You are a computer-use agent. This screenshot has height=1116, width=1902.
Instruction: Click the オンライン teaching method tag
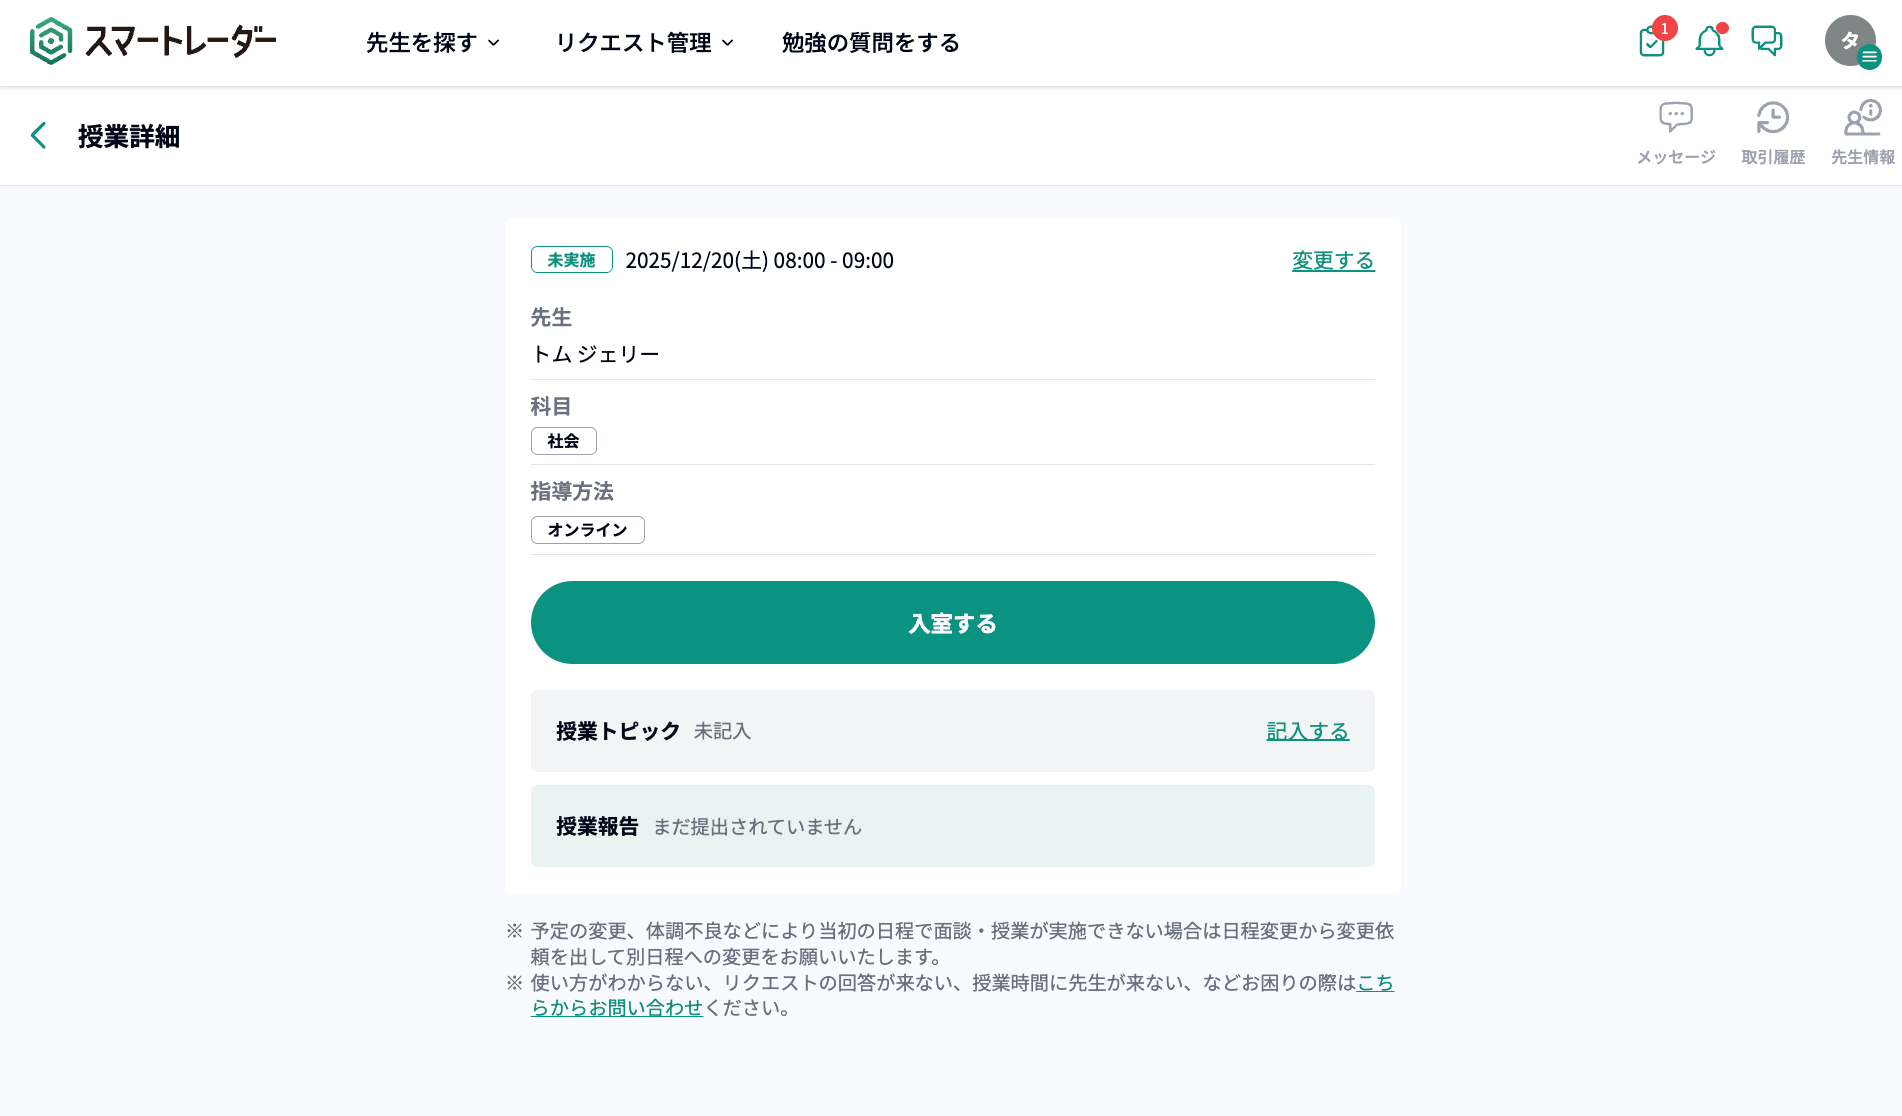point(587,530)
